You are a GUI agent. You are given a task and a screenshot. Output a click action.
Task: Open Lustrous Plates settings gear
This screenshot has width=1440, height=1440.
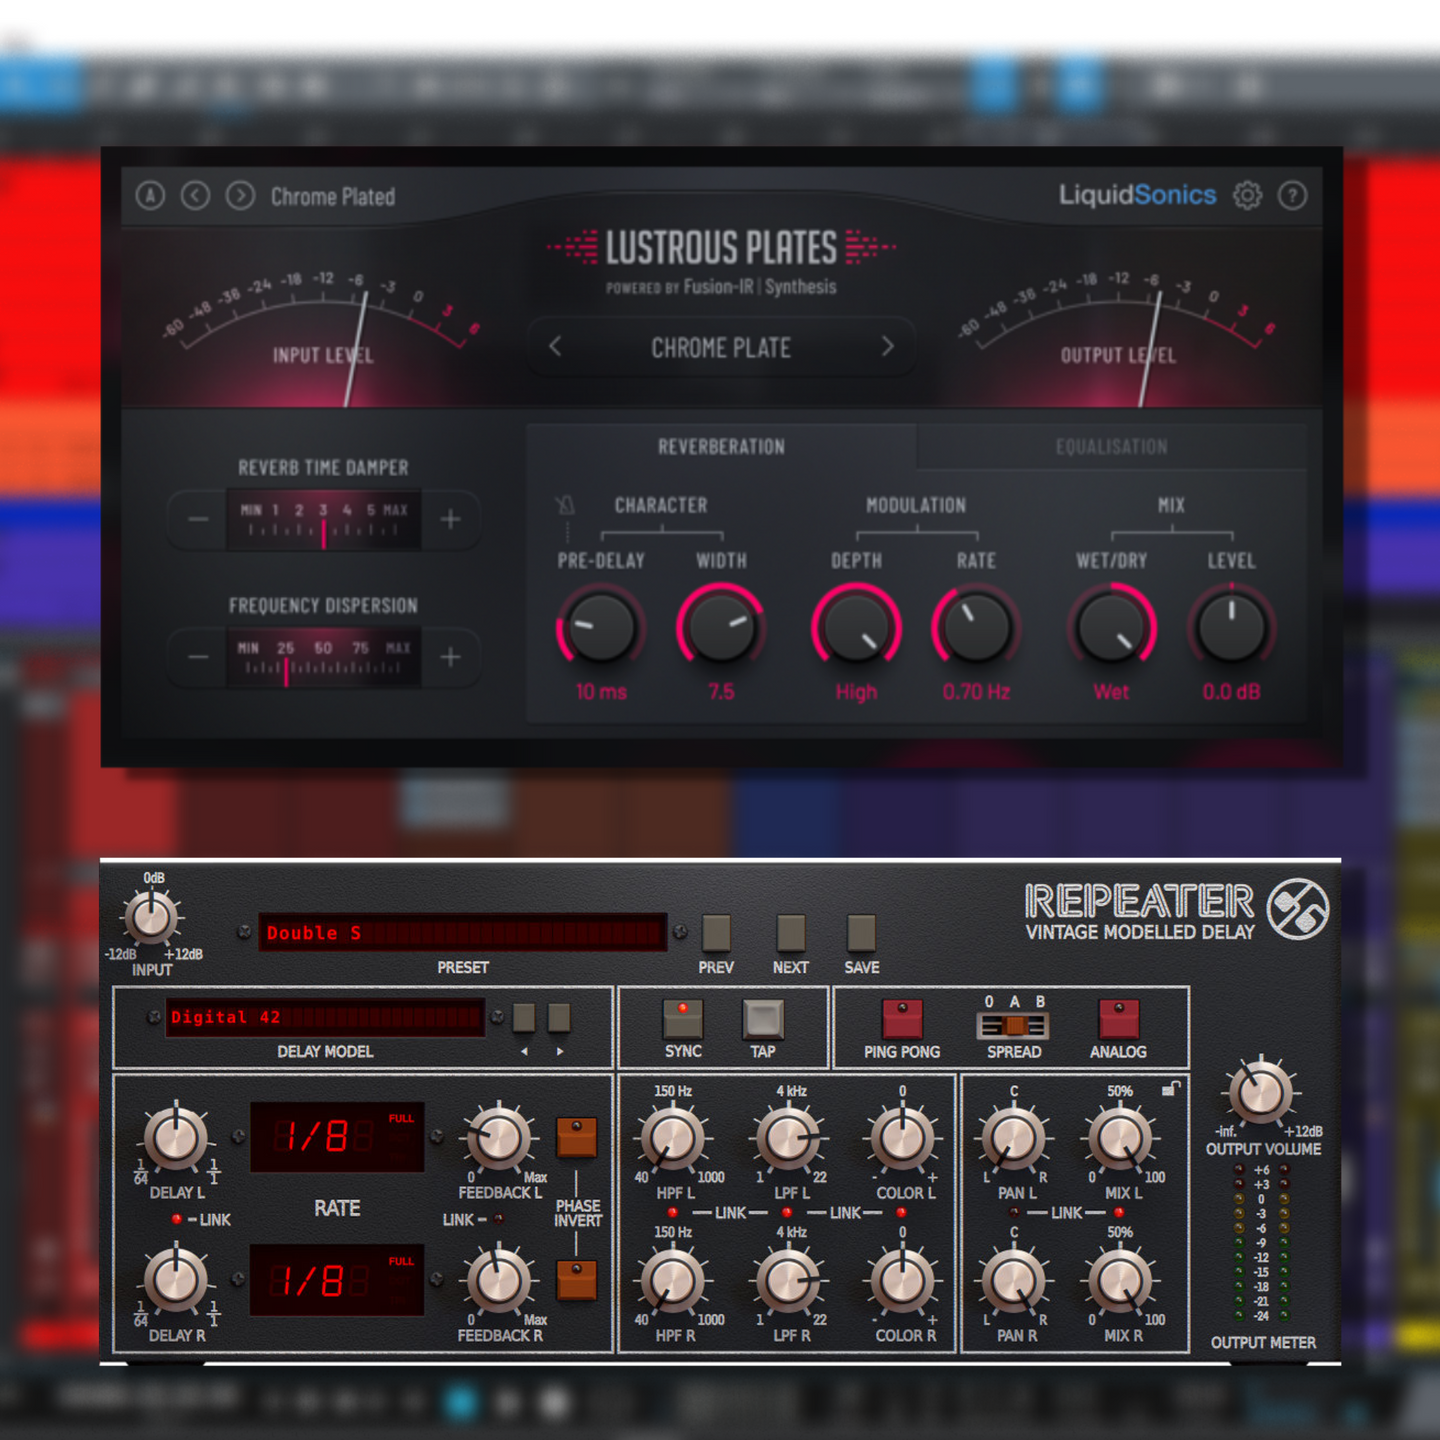1247,195
